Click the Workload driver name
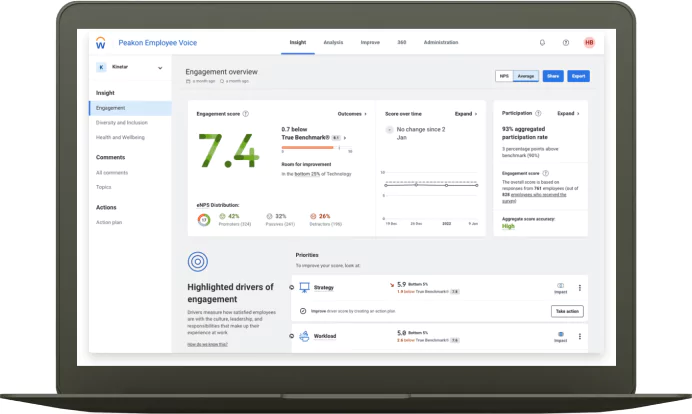This screenshot has width=692, height=414. (x=325, y=336)
